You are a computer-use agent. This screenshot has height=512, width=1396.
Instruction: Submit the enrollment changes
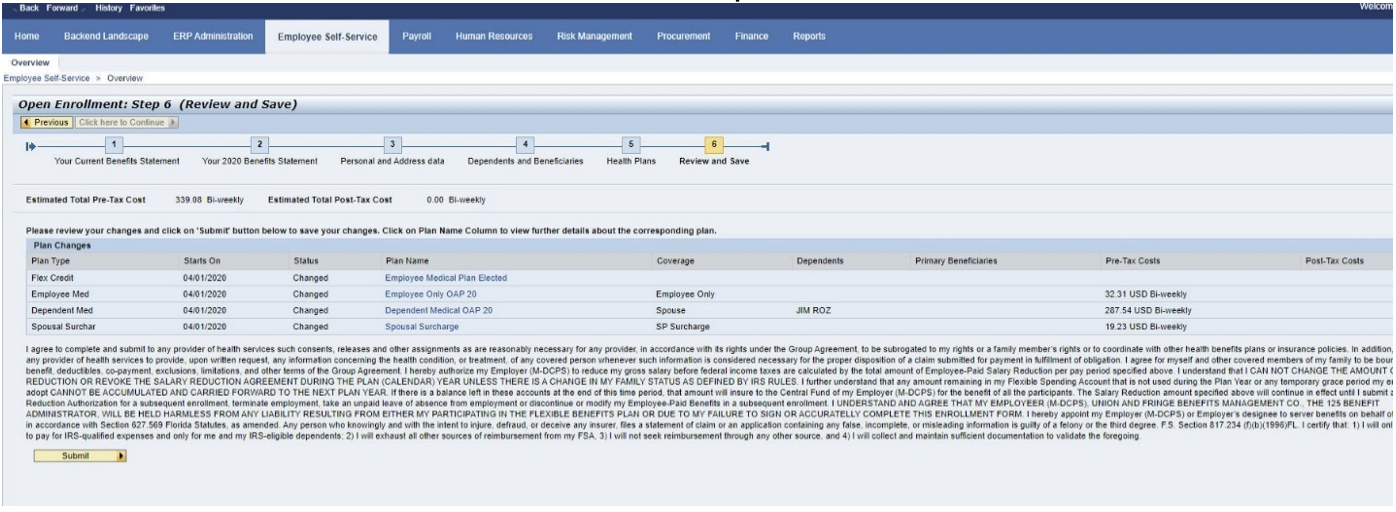pos(81,455)
